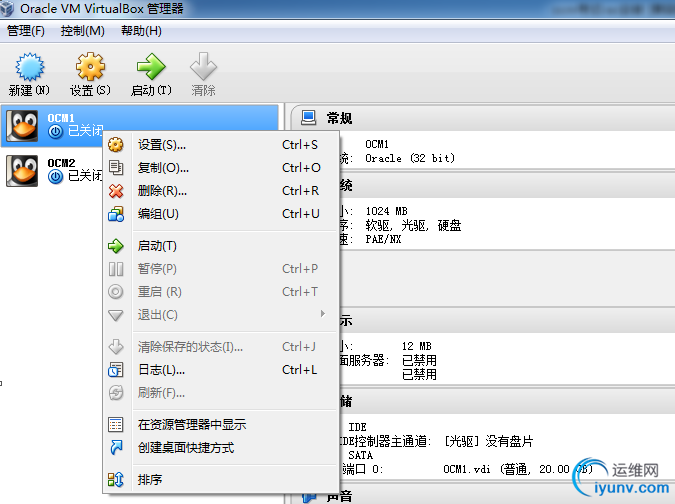675x504 pixels.
Task: Choose 日志(L)... from the context menu
Action: coord(221,370)
